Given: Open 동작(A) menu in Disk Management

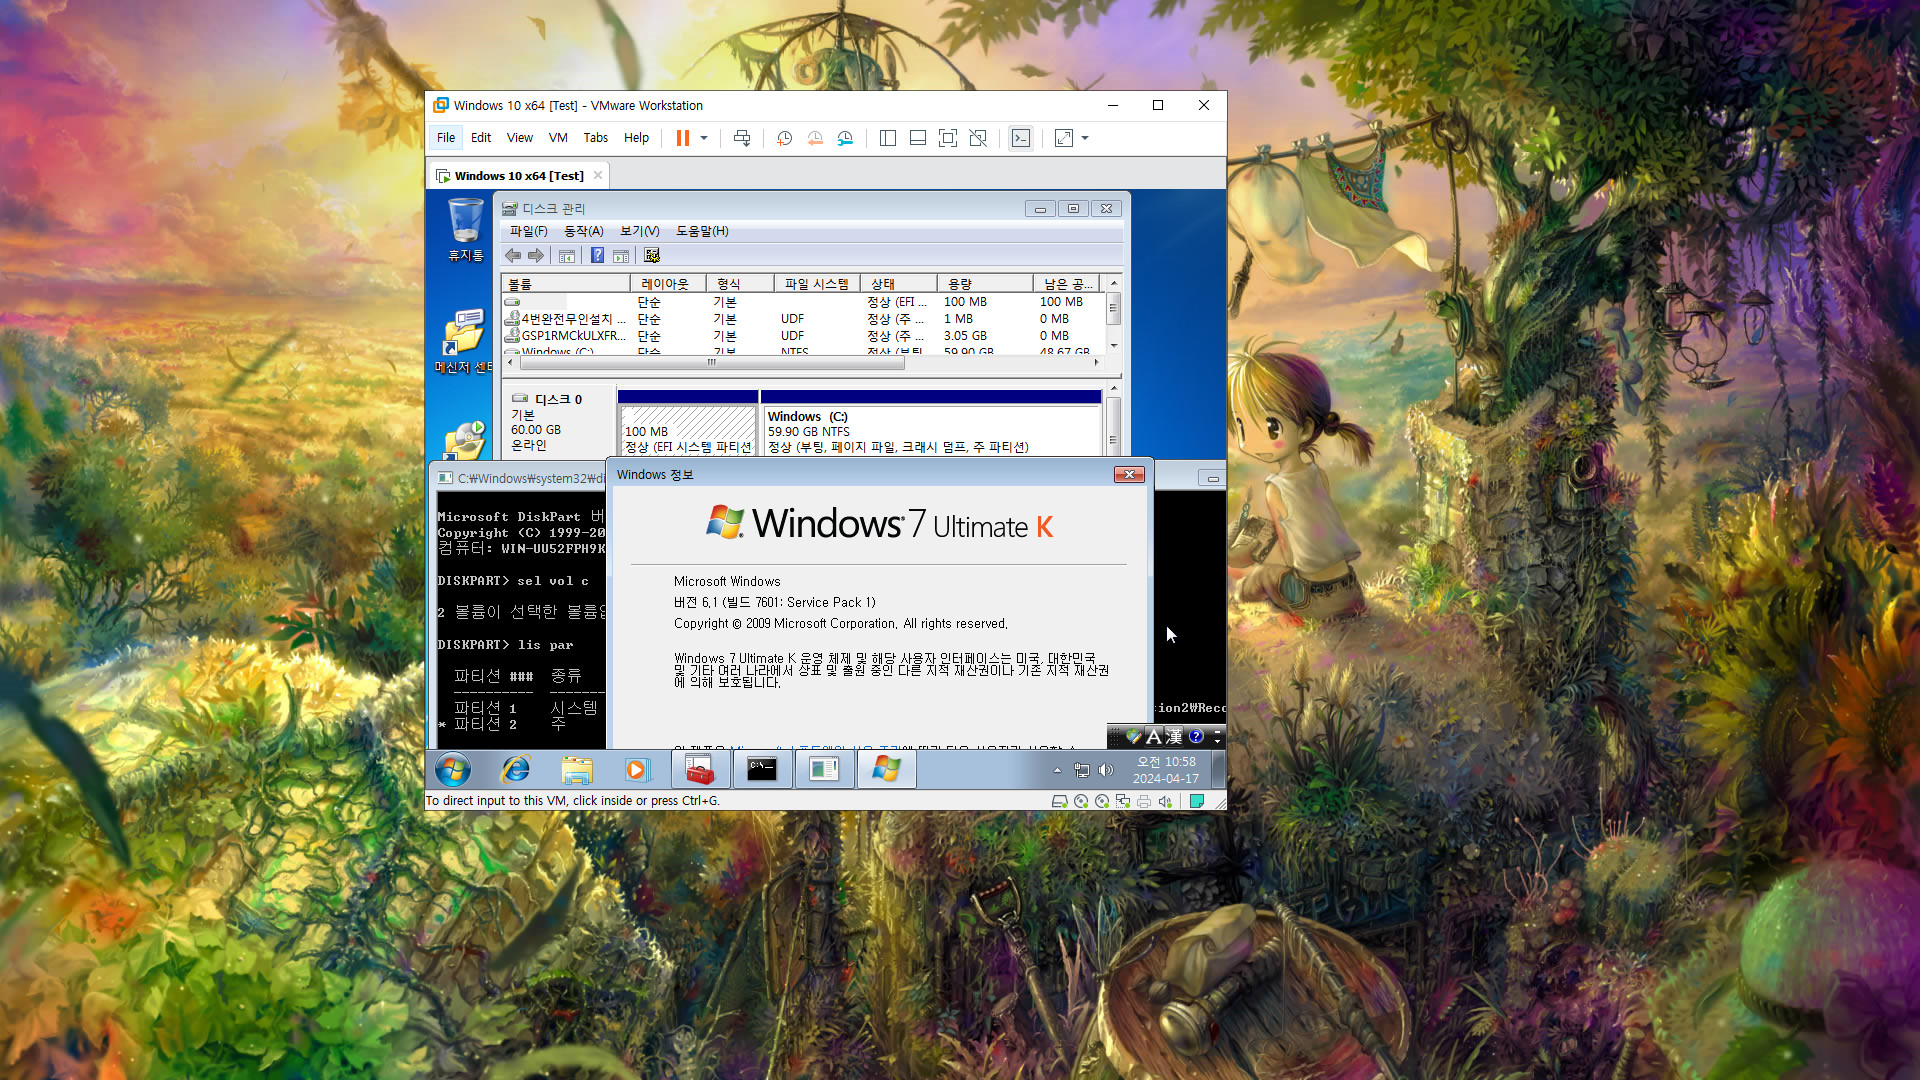Looking at the screenshot, I should (584, 231).
